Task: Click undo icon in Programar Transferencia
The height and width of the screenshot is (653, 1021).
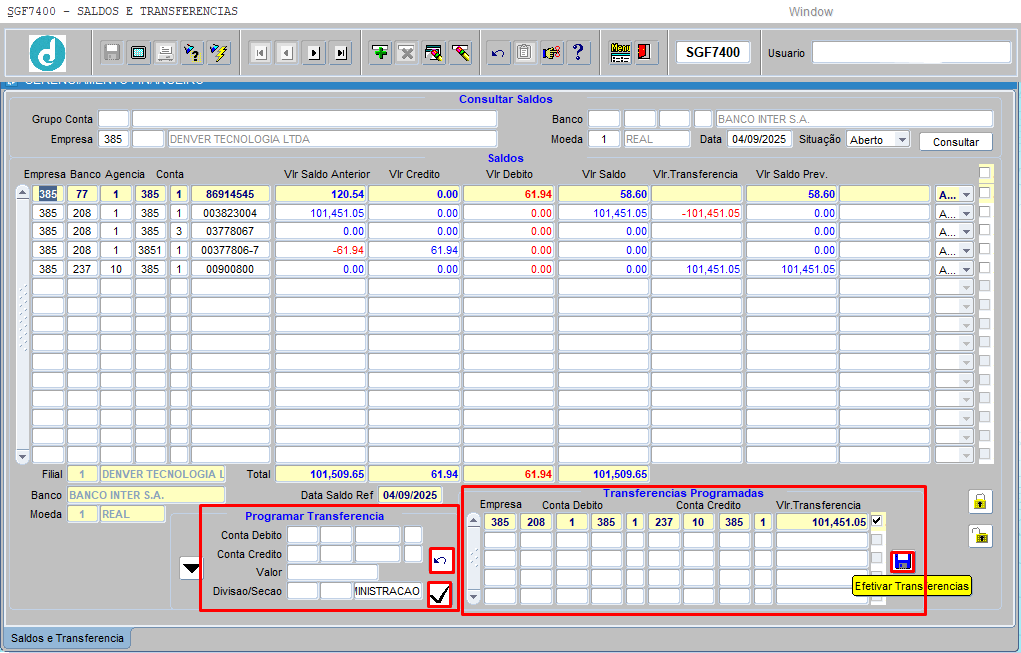Action: tap(439, 560)
